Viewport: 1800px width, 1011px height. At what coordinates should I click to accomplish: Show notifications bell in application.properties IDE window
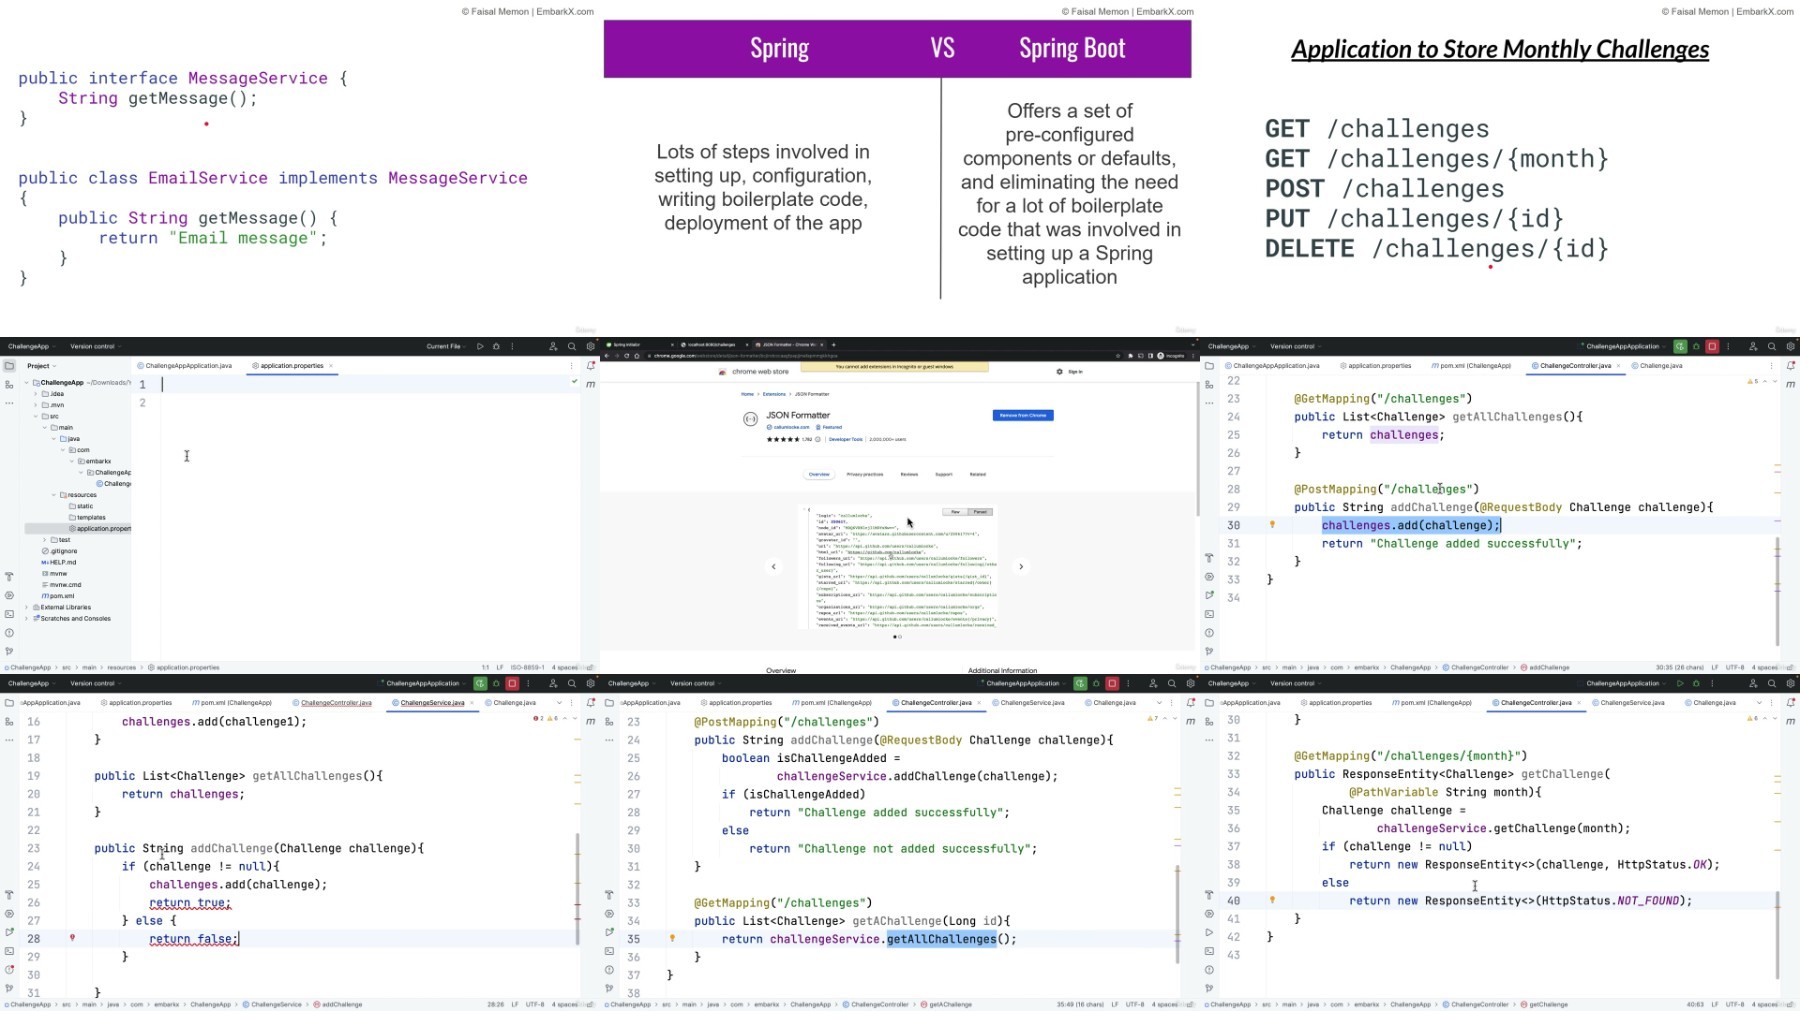click(590, 366)
